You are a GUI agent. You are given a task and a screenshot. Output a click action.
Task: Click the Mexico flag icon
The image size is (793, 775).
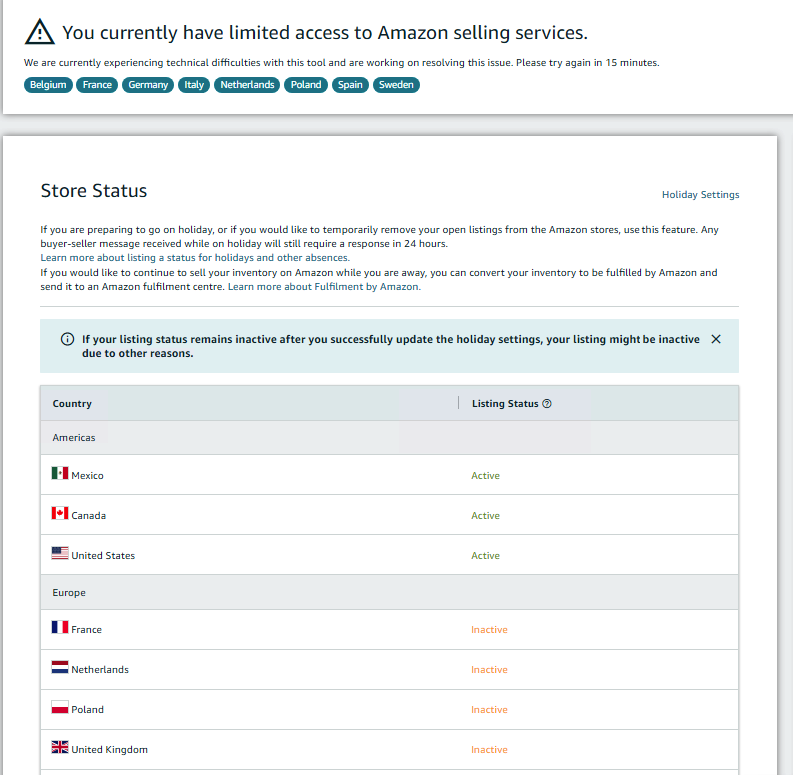(x=60, y=473)
